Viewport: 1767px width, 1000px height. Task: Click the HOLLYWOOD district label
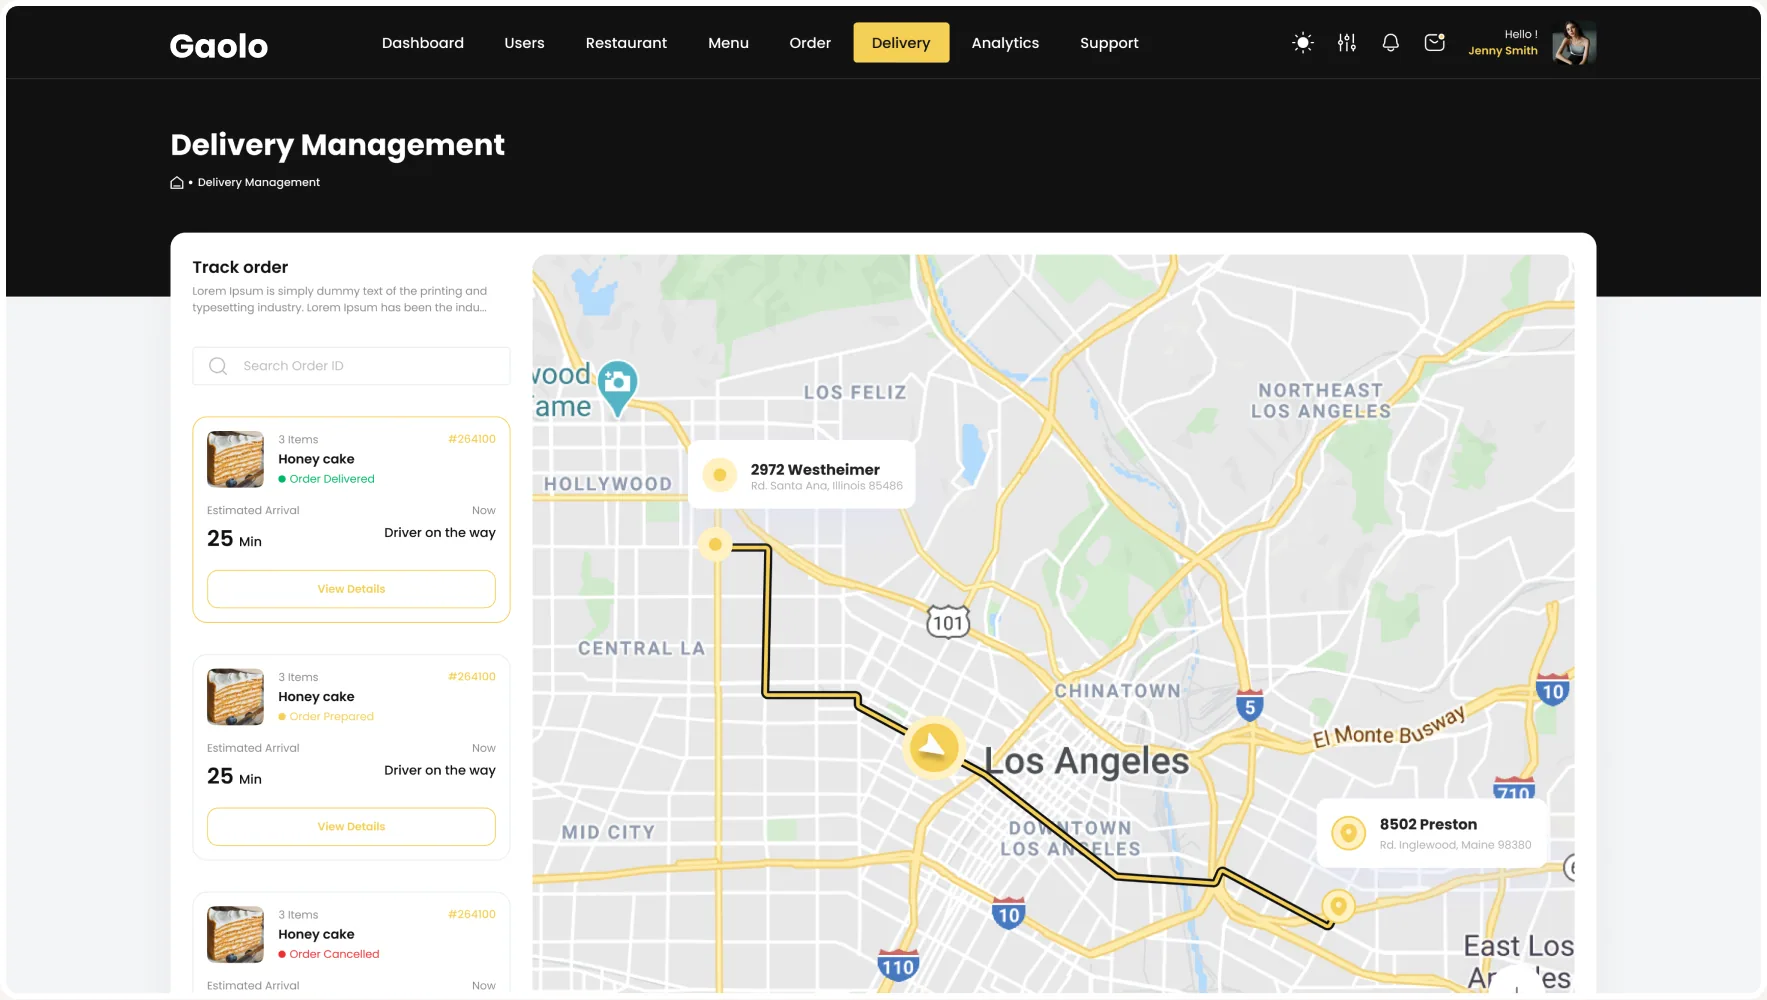[608, 484]
